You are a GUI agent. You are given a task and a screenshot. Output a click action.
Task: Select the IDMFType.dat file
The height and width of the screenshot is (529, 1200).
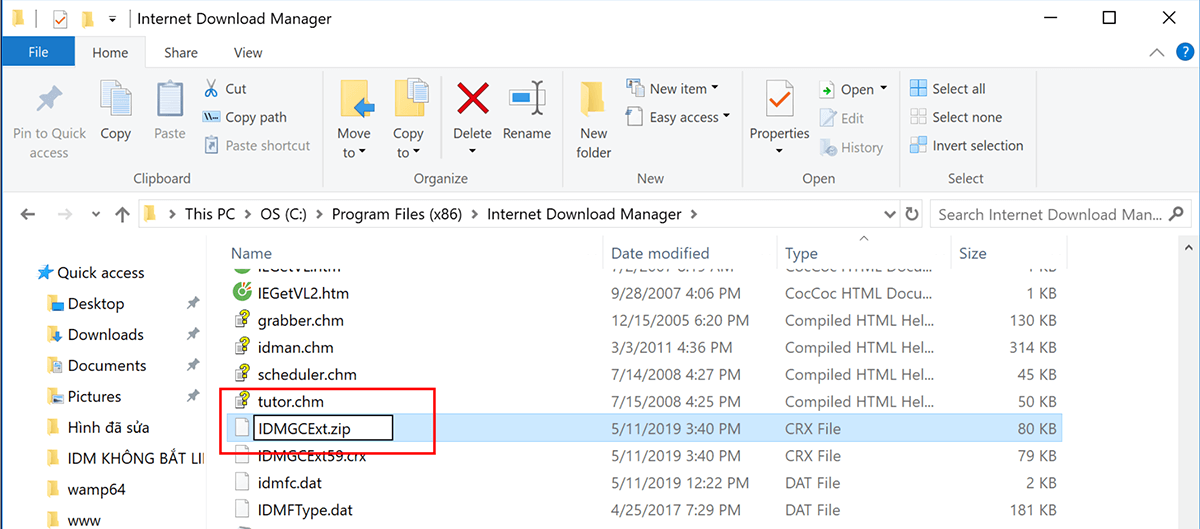[x=305, y=509]
